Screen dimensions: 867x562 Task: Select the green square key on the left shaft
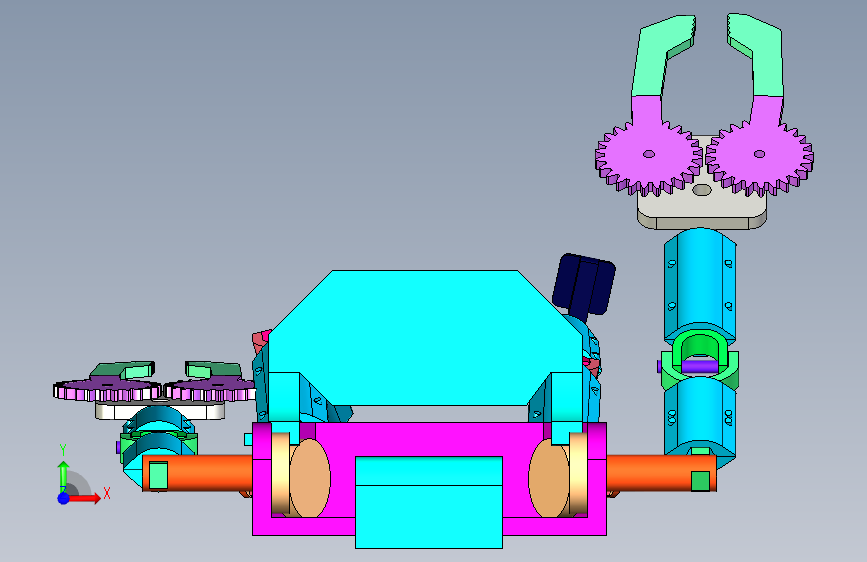coord(158,476)
